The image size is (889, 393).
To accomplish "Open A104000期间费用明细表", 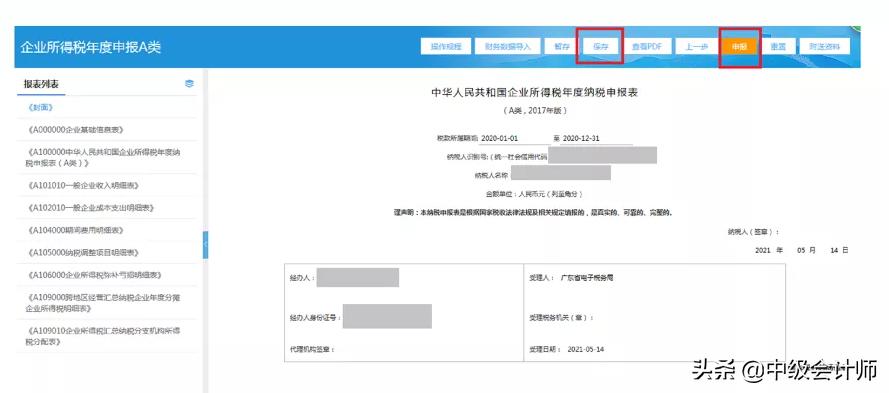I will pyautogui.click(x=75, y=230).
